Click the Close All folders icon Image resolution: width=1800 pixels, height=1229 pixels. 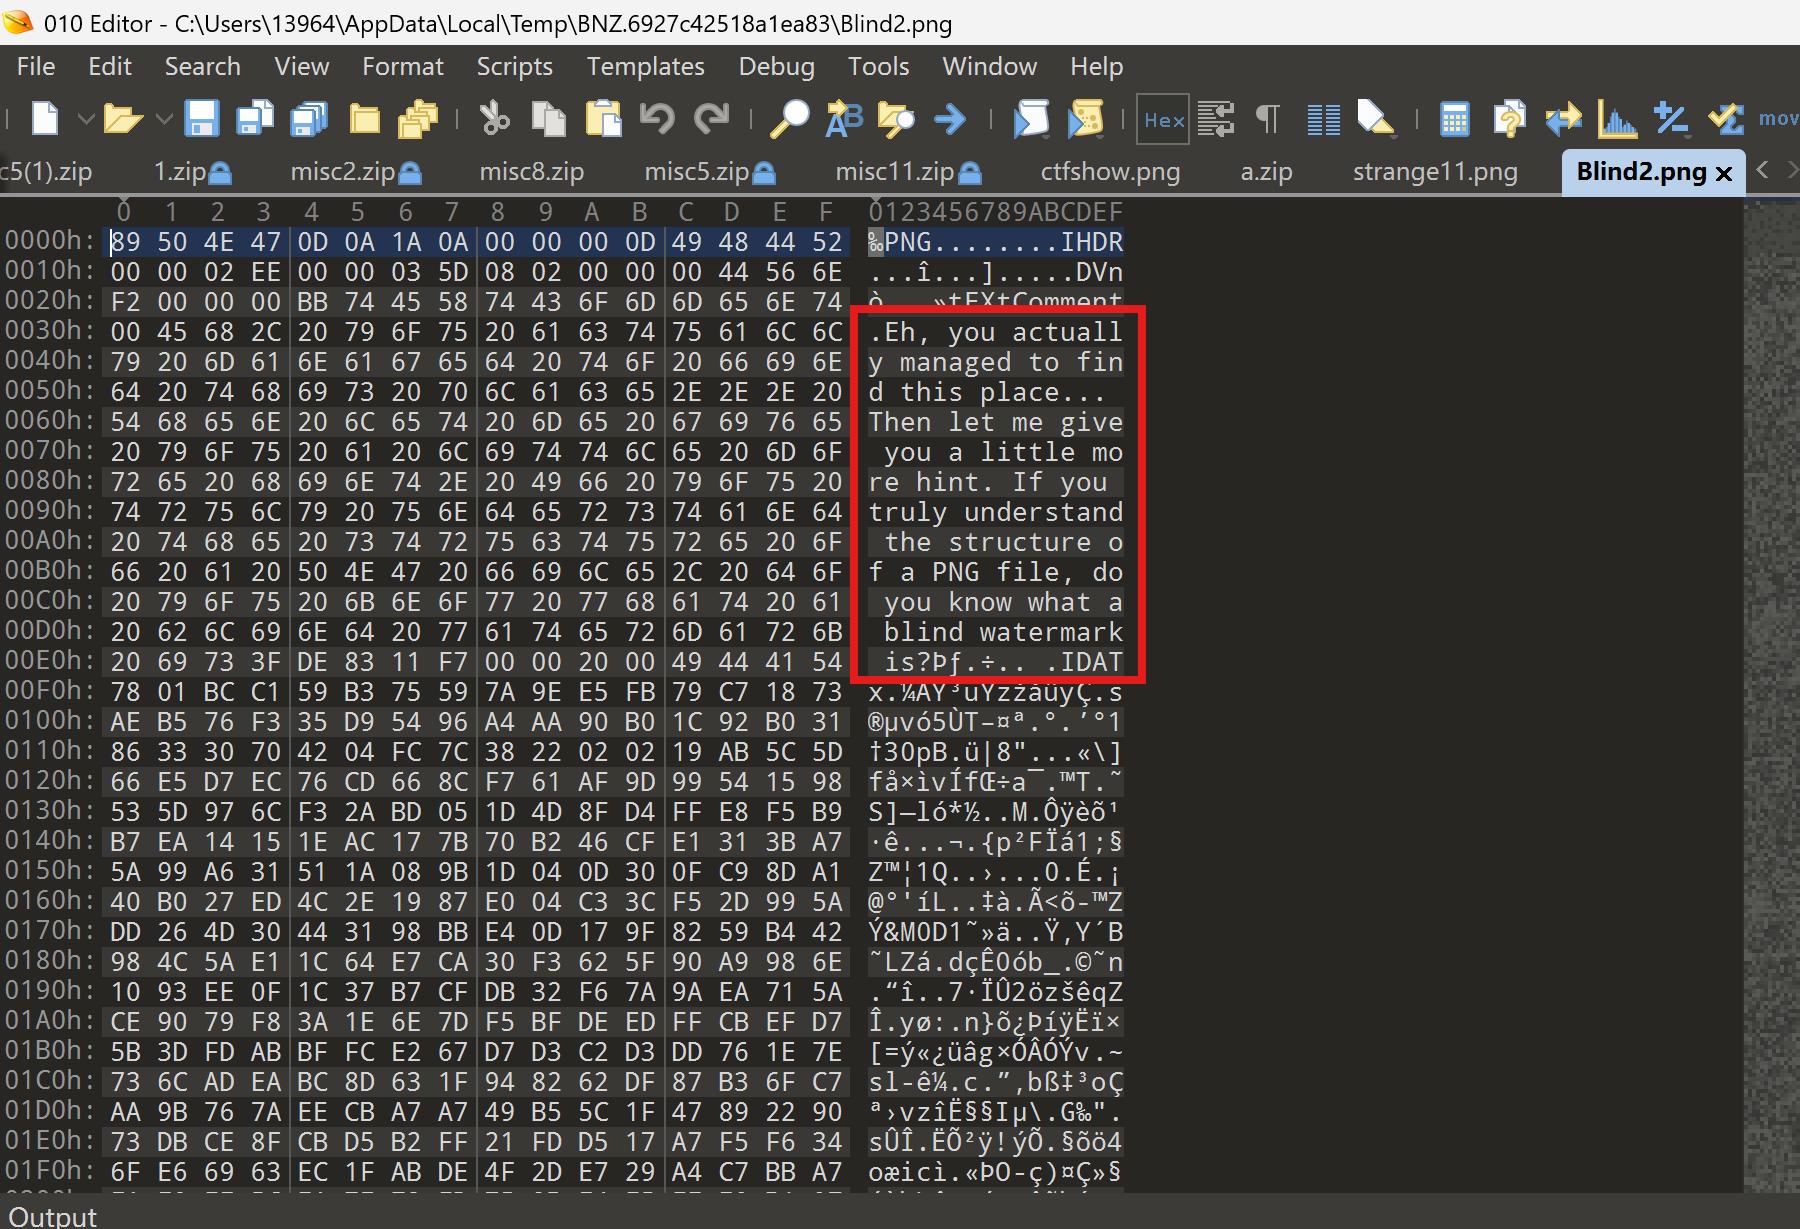[417, 119]
